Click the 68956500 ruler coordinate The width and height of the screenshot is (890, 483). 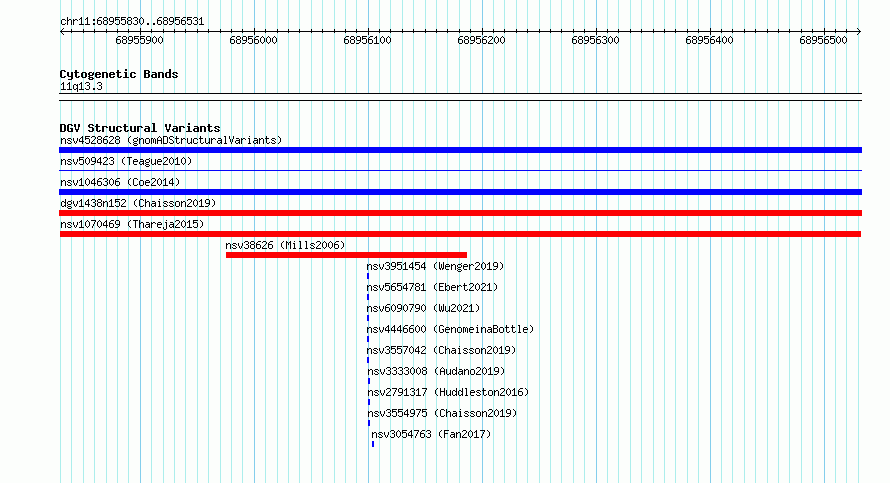click(823, 40)
